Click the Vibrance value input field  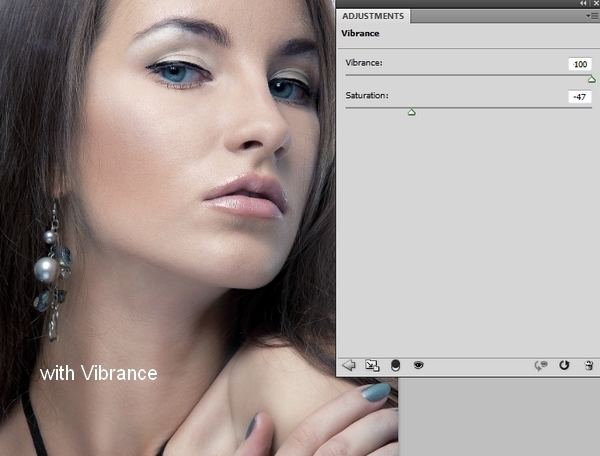[579, 64]
